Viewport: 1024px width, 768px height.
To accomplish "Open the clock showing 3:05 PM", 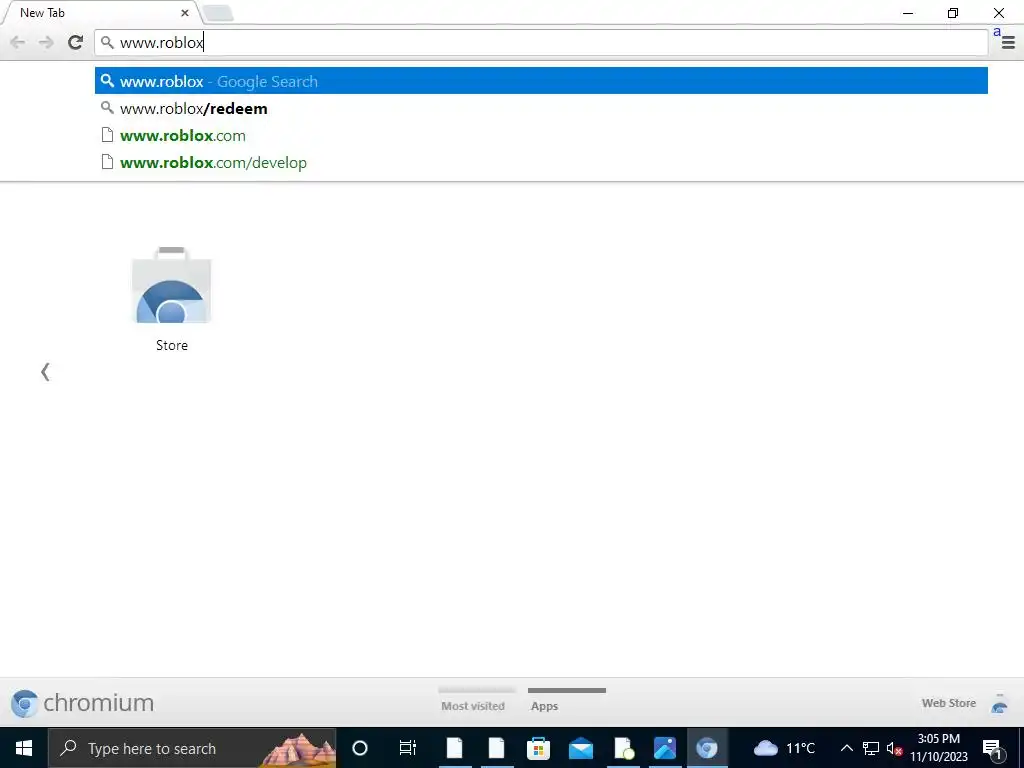I will [x=939, y=748].
